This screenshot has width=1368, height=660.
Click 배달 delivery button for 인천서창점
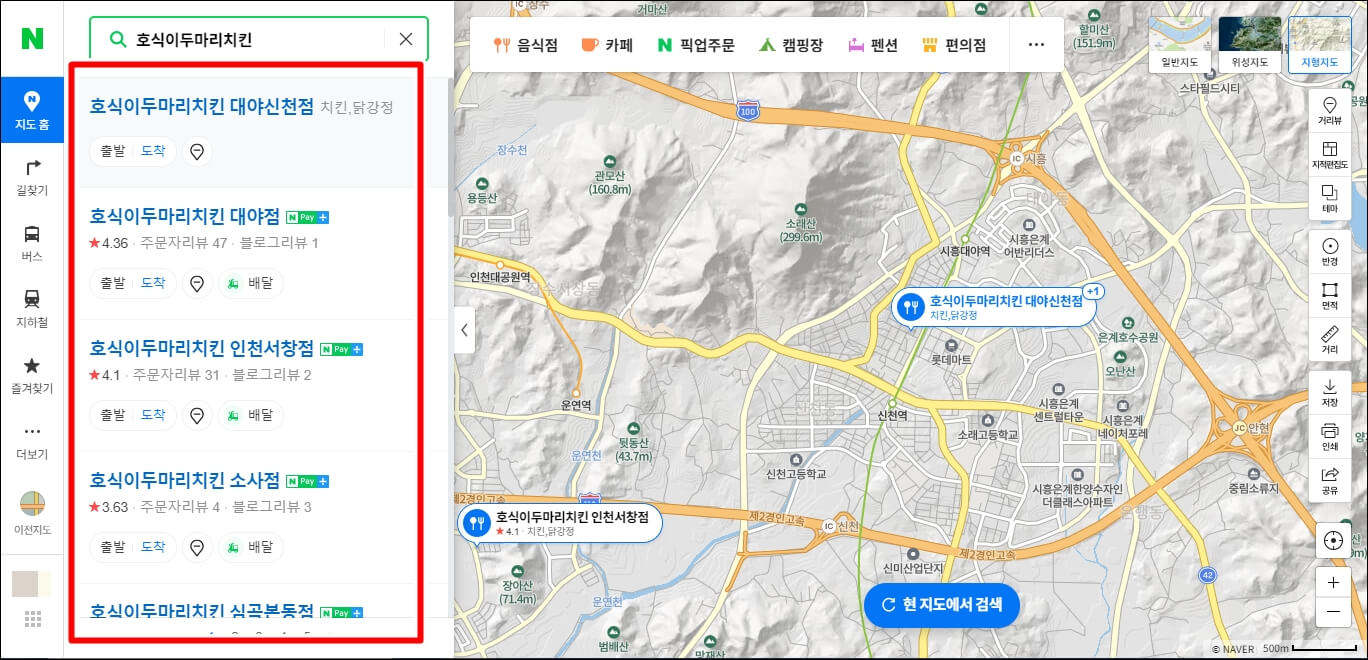[x=251, y=415]
